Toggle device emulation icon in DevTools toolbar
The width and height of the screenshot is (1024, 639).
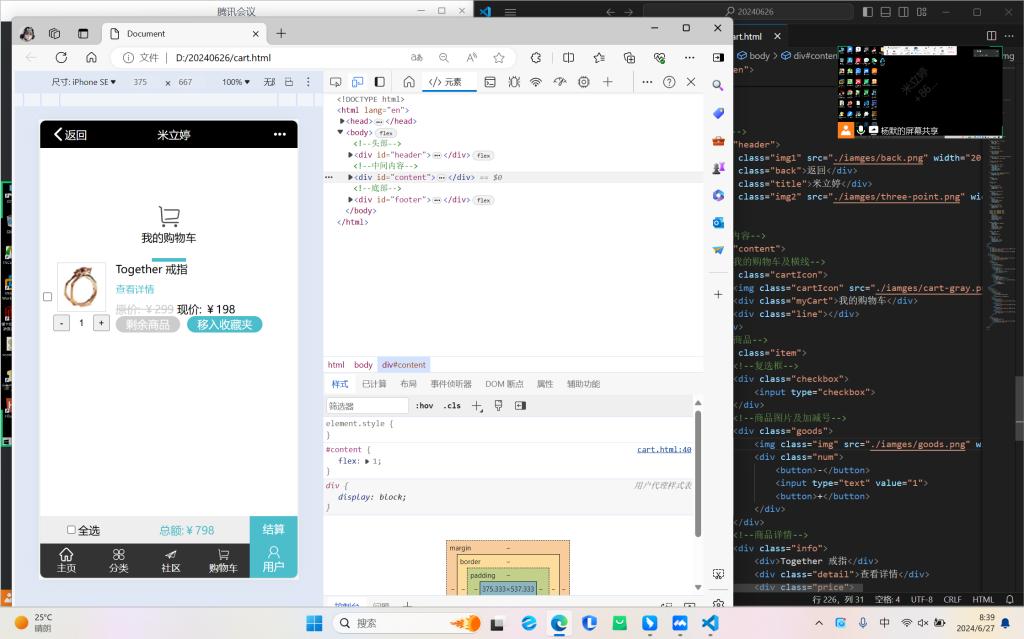(357, 82)
